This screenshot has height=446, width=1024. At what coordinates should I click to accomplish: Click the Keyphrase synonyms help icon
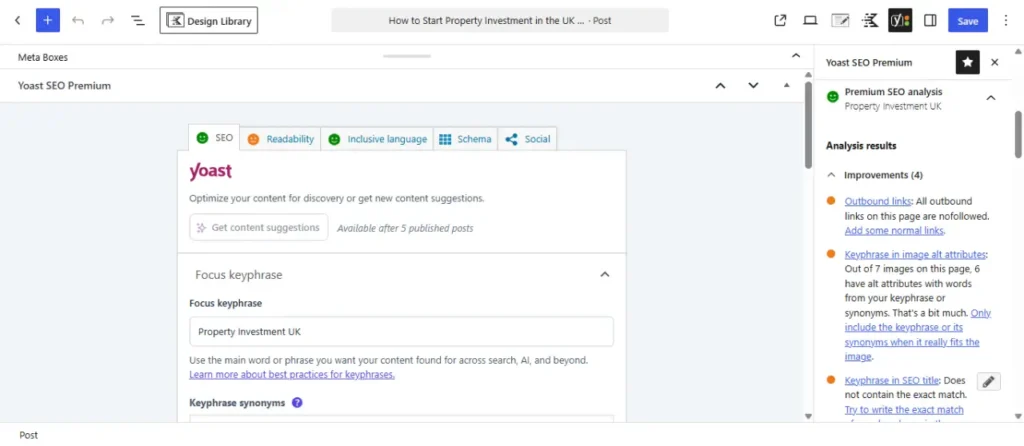click(x=297, y=402)
